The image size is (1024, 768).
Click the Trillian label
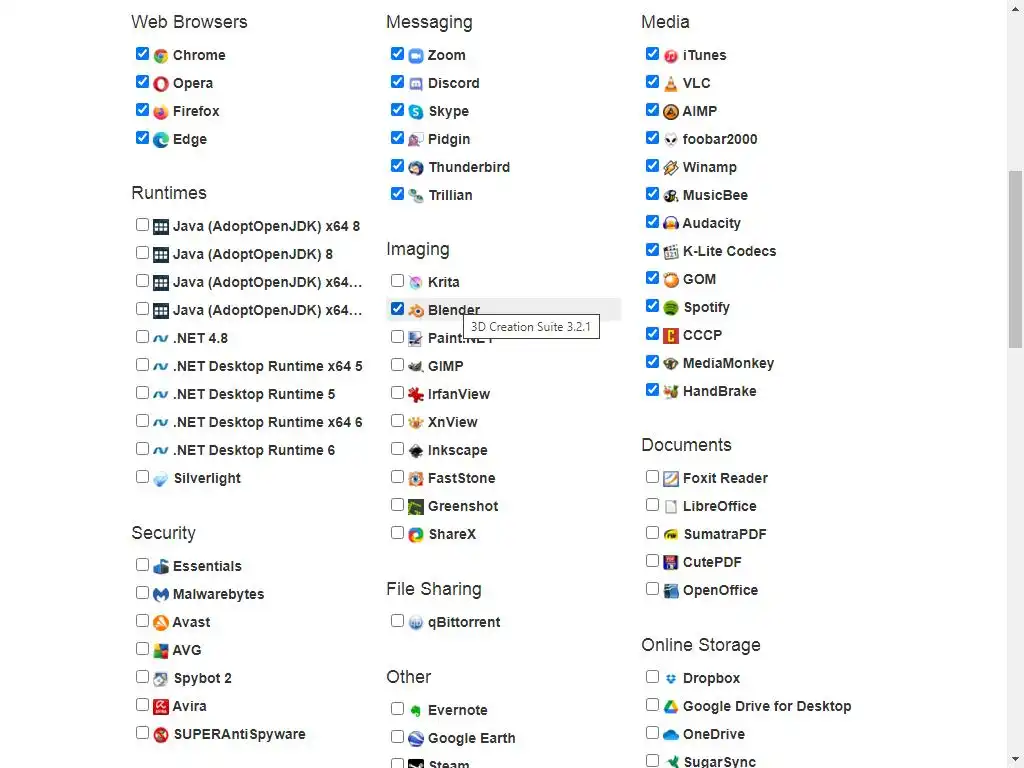pyautogui.click(x=450, y=195)
